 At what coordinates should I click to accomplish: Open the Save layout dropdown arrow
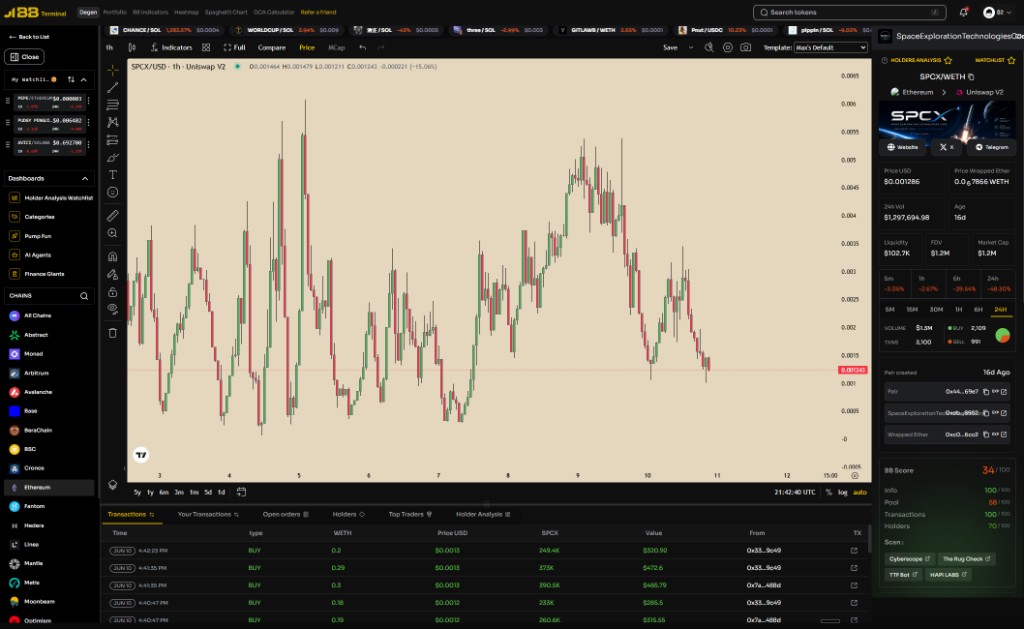point(691,47)
